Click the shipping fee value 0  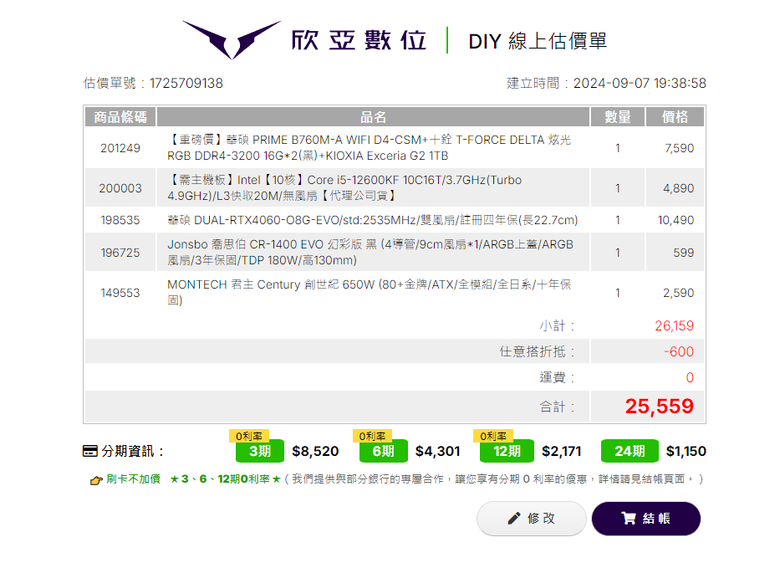click(690, 377)
